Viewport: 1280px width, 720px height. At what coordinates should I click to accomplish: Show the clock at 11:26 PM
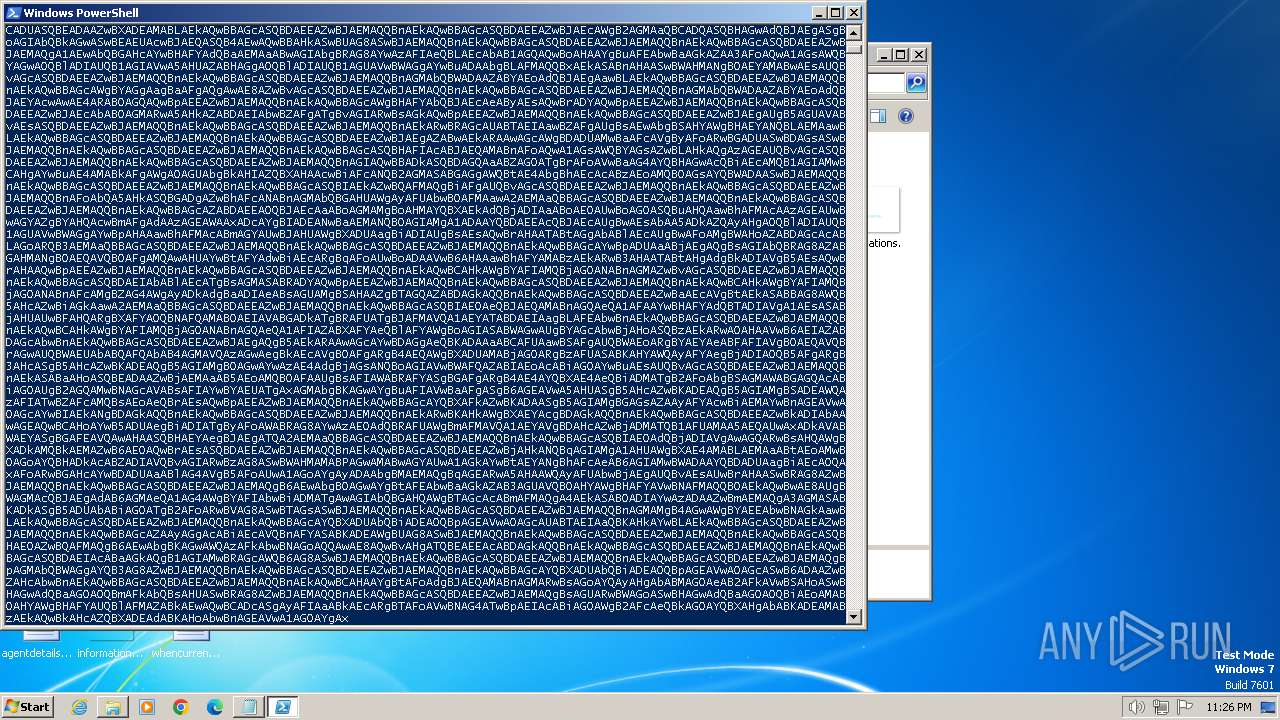point(1228,707)
